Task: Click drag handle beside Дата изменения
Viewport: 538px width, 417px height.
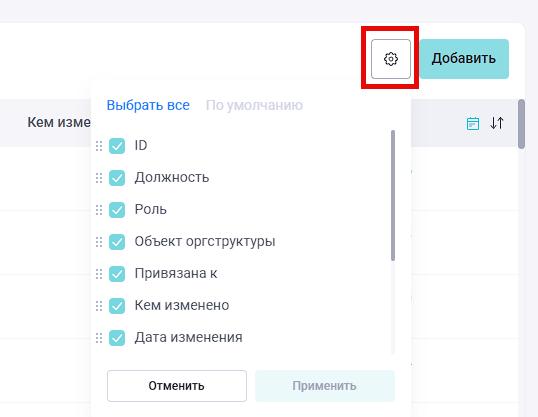Action: pyautogui.click(x=99, y=338)
